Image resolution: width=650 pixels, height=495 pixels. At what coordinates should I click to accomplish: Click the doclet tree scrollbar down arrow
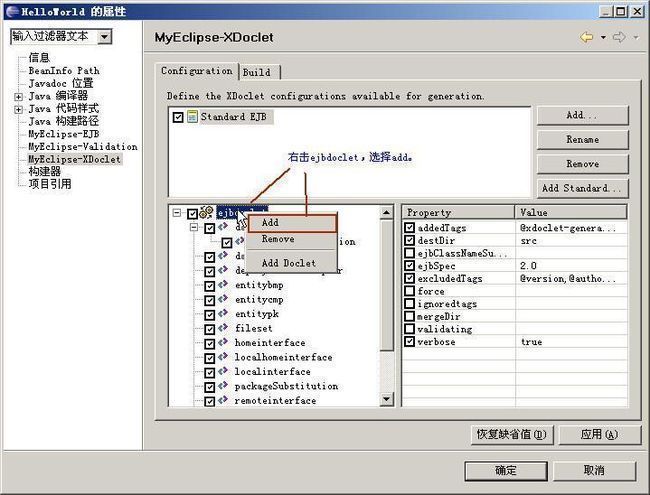386,400
